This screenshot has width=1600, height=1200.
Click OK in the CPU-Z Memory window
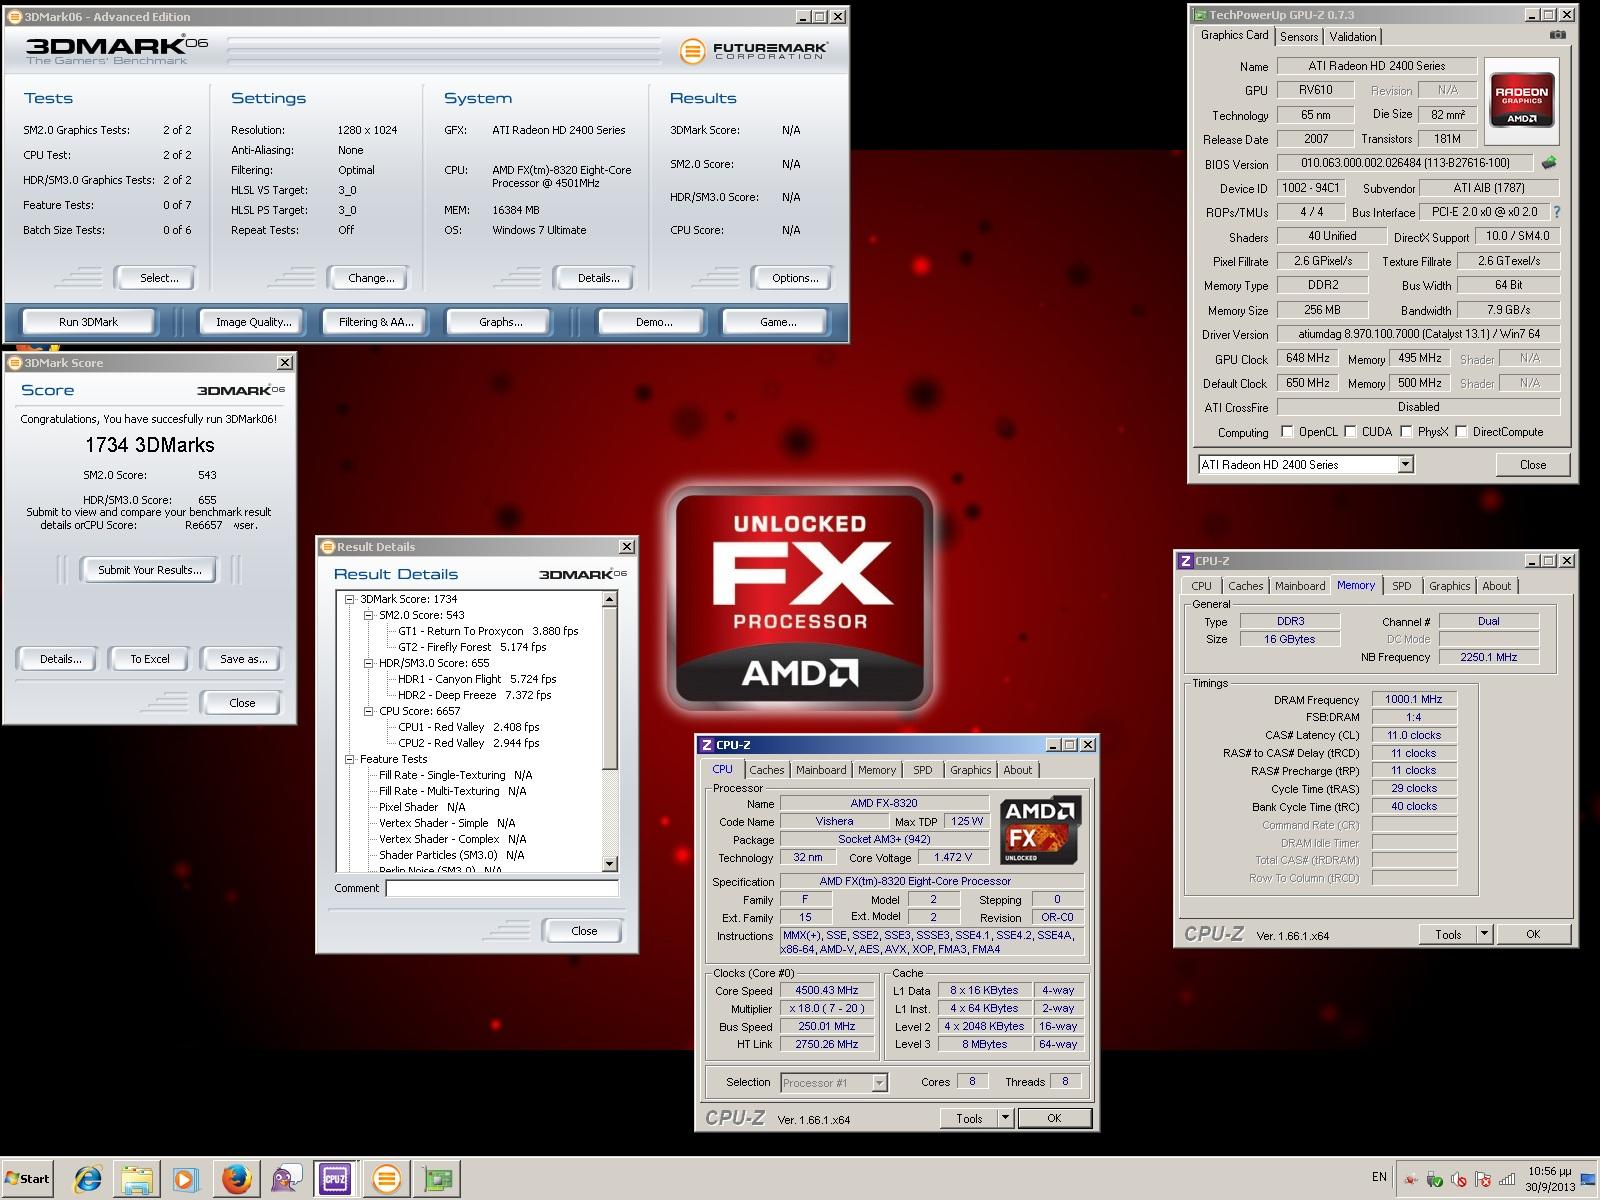[1533, 934]
